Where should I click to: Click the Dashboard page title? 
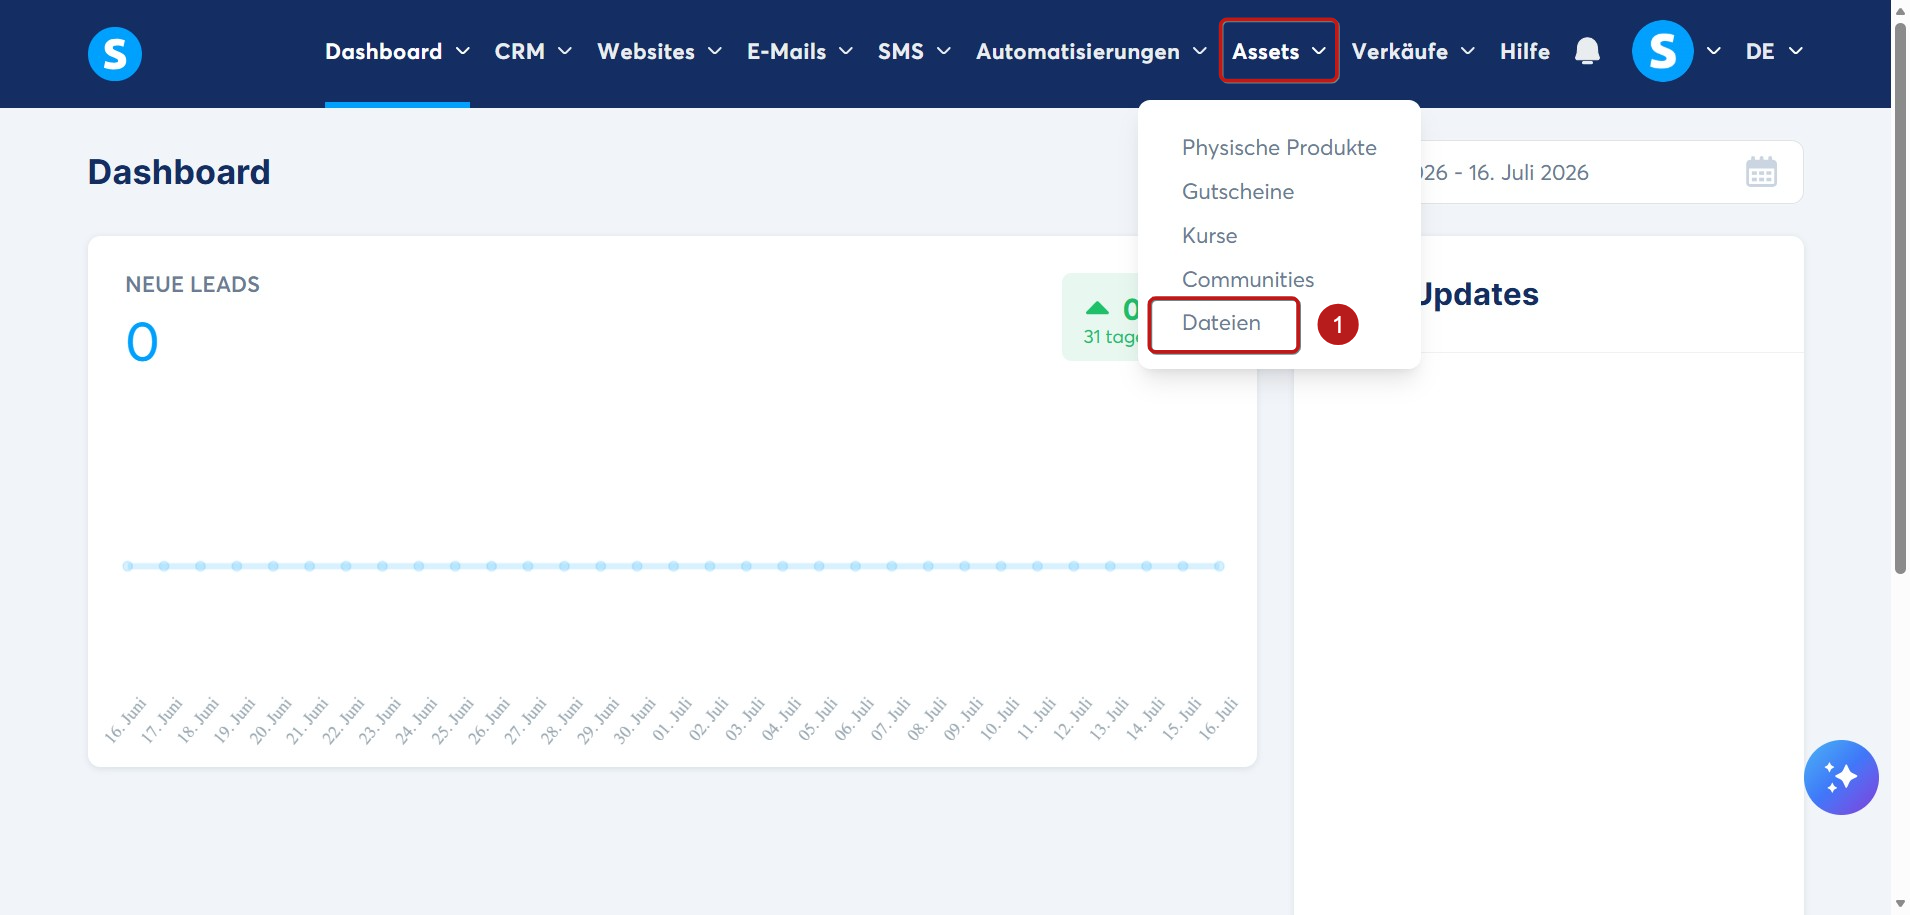point(179,172)
